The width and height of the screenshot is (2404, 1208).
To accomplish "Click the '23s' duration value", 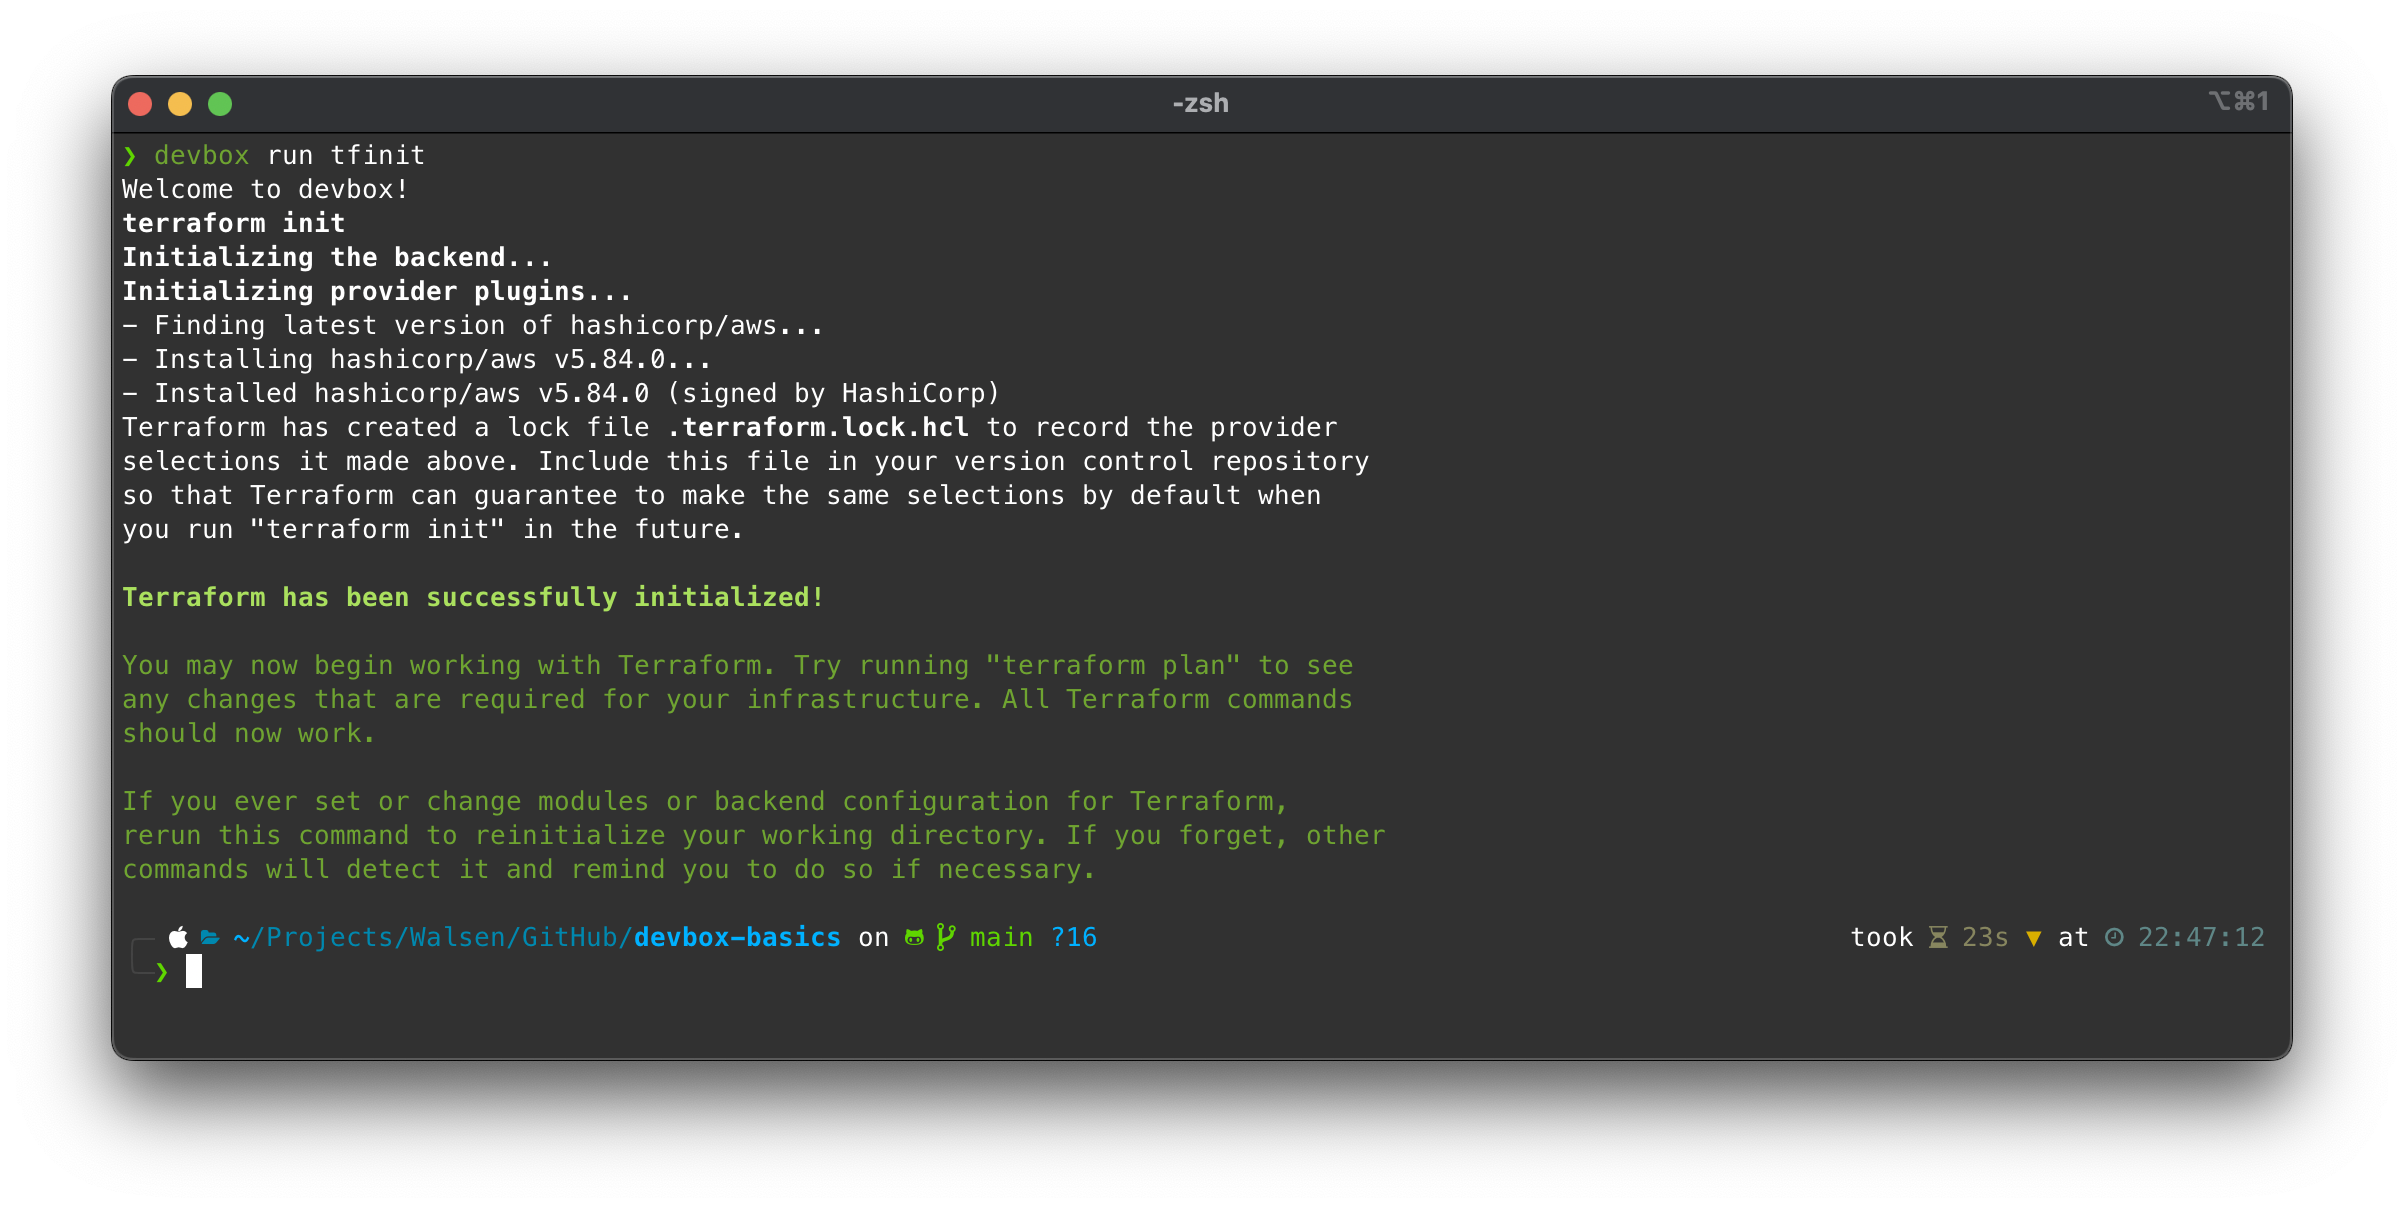I will point(1986,937).
